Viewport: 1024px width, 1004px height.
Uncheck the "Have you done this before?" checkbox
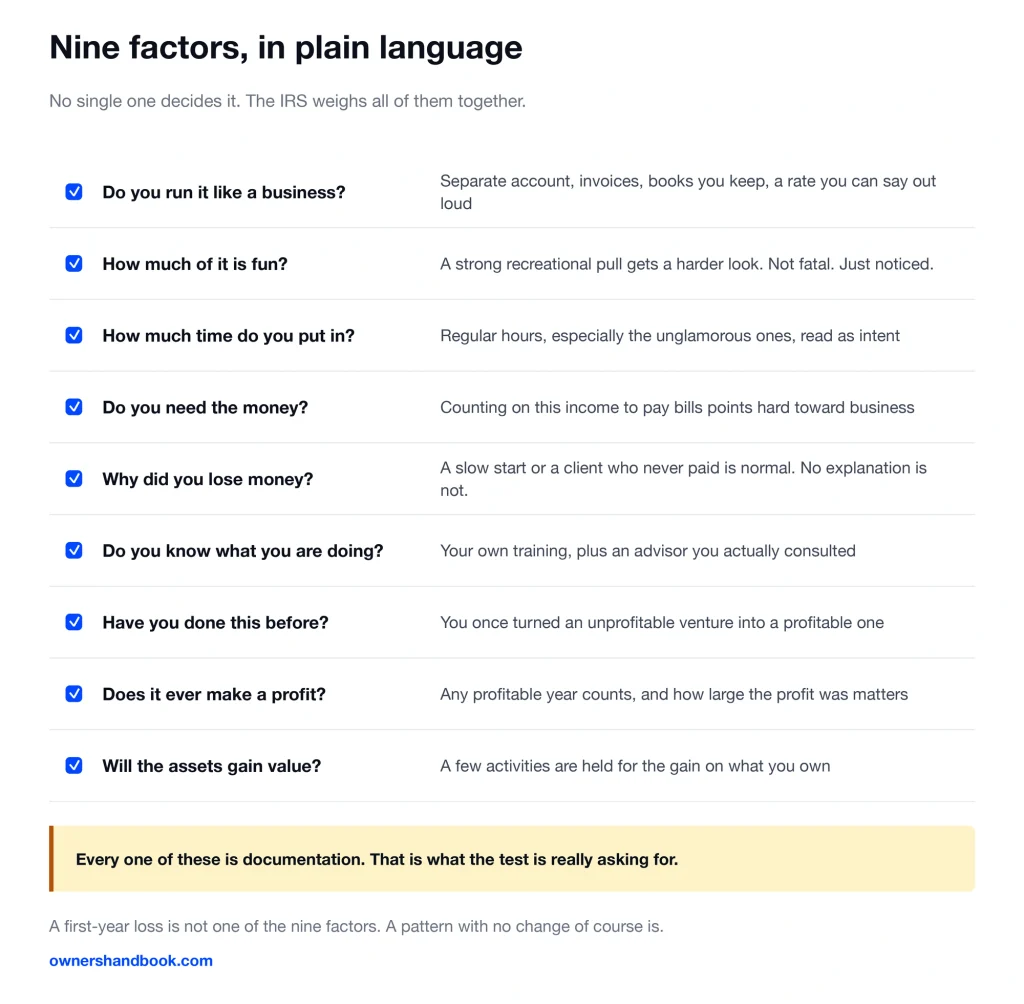(74, 623)
